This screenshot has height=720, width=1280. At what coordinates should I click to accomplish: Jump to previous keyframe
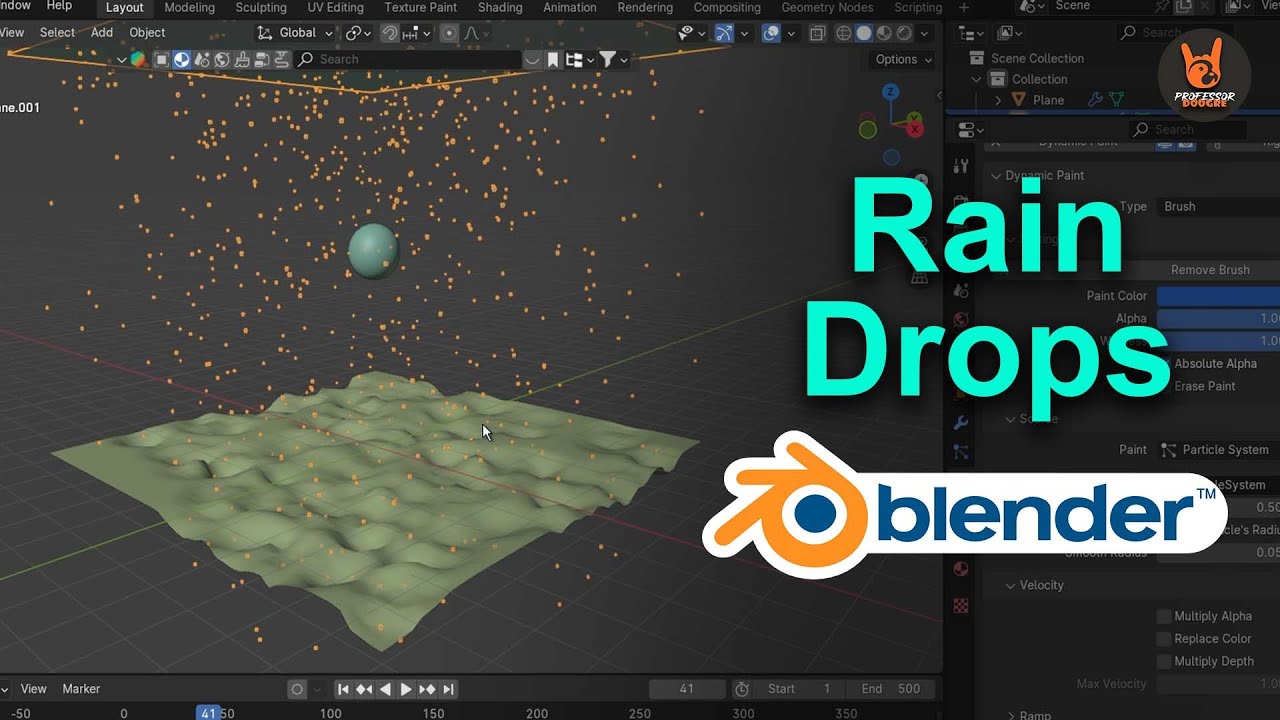pos(364,689)
